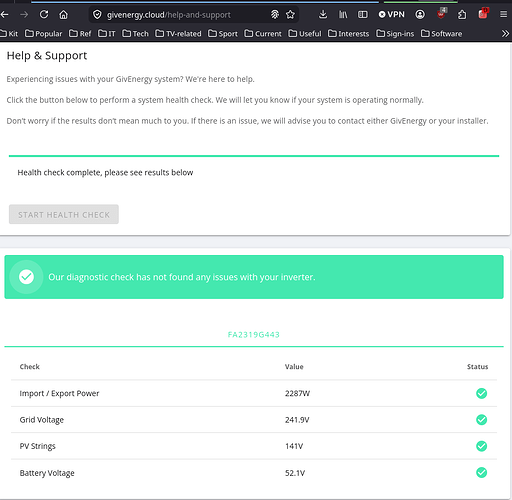Click the Battery Voltage status checkmark

(x=481, y=473)
